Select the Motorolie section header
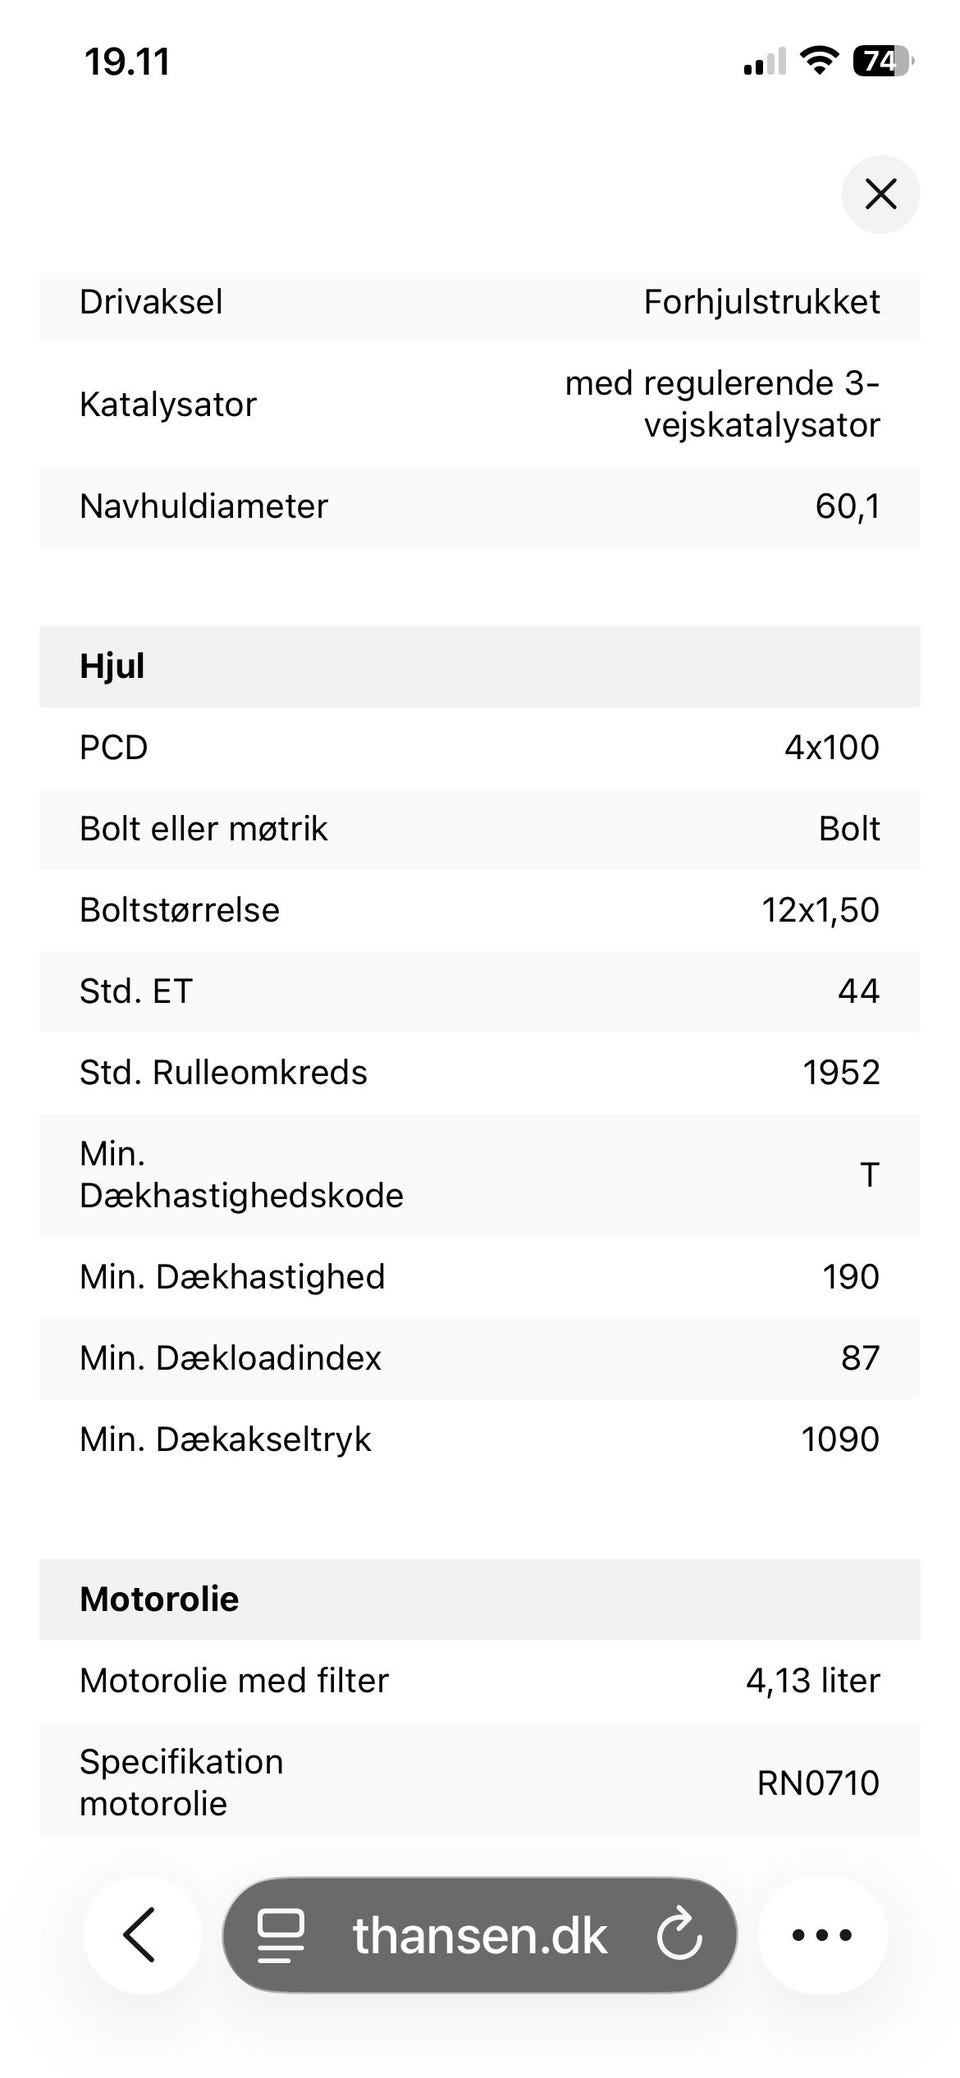 pos(480,1599)
